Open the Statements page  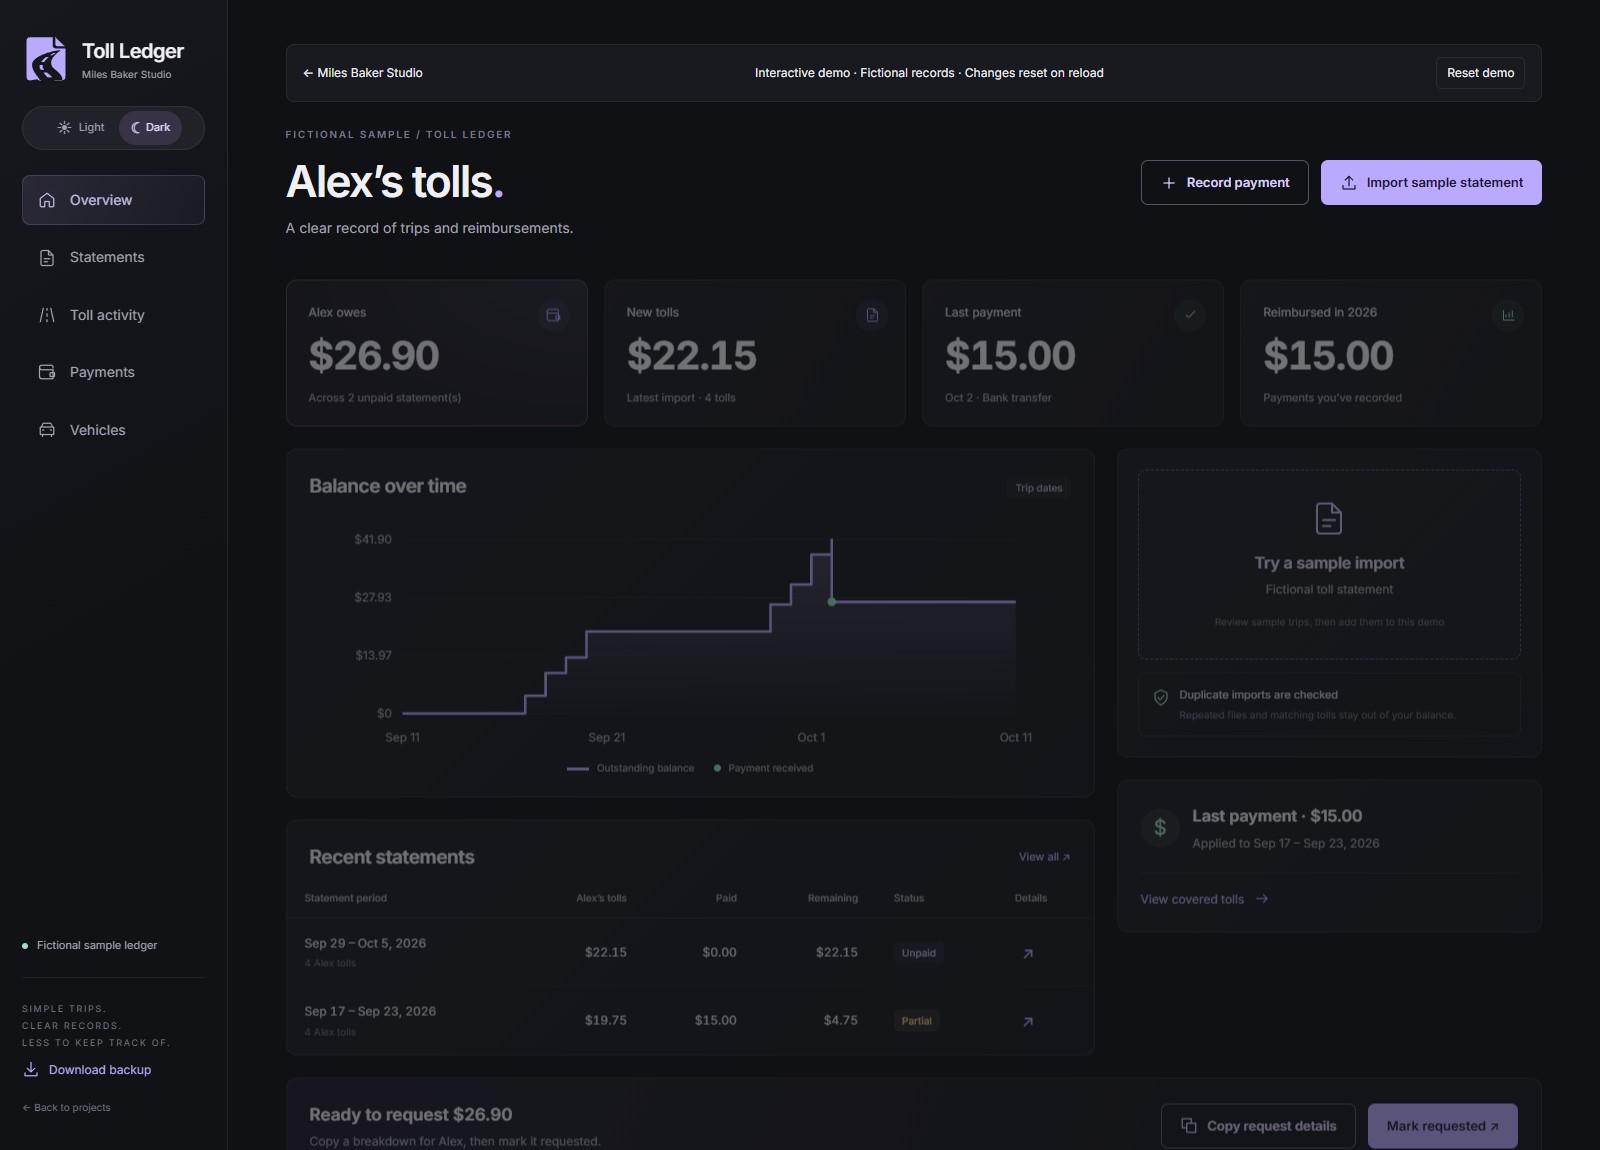(x=113, y=257)
